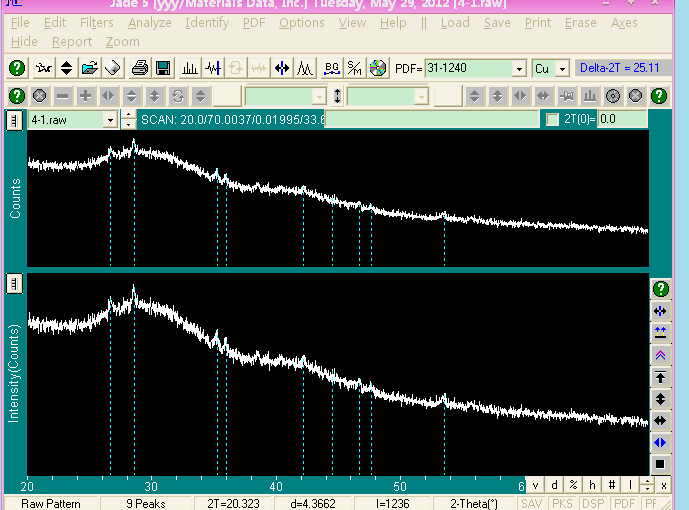Click the green help icon in the top toolbar
This screenshot has width=689, height=510.
(17, 68)
